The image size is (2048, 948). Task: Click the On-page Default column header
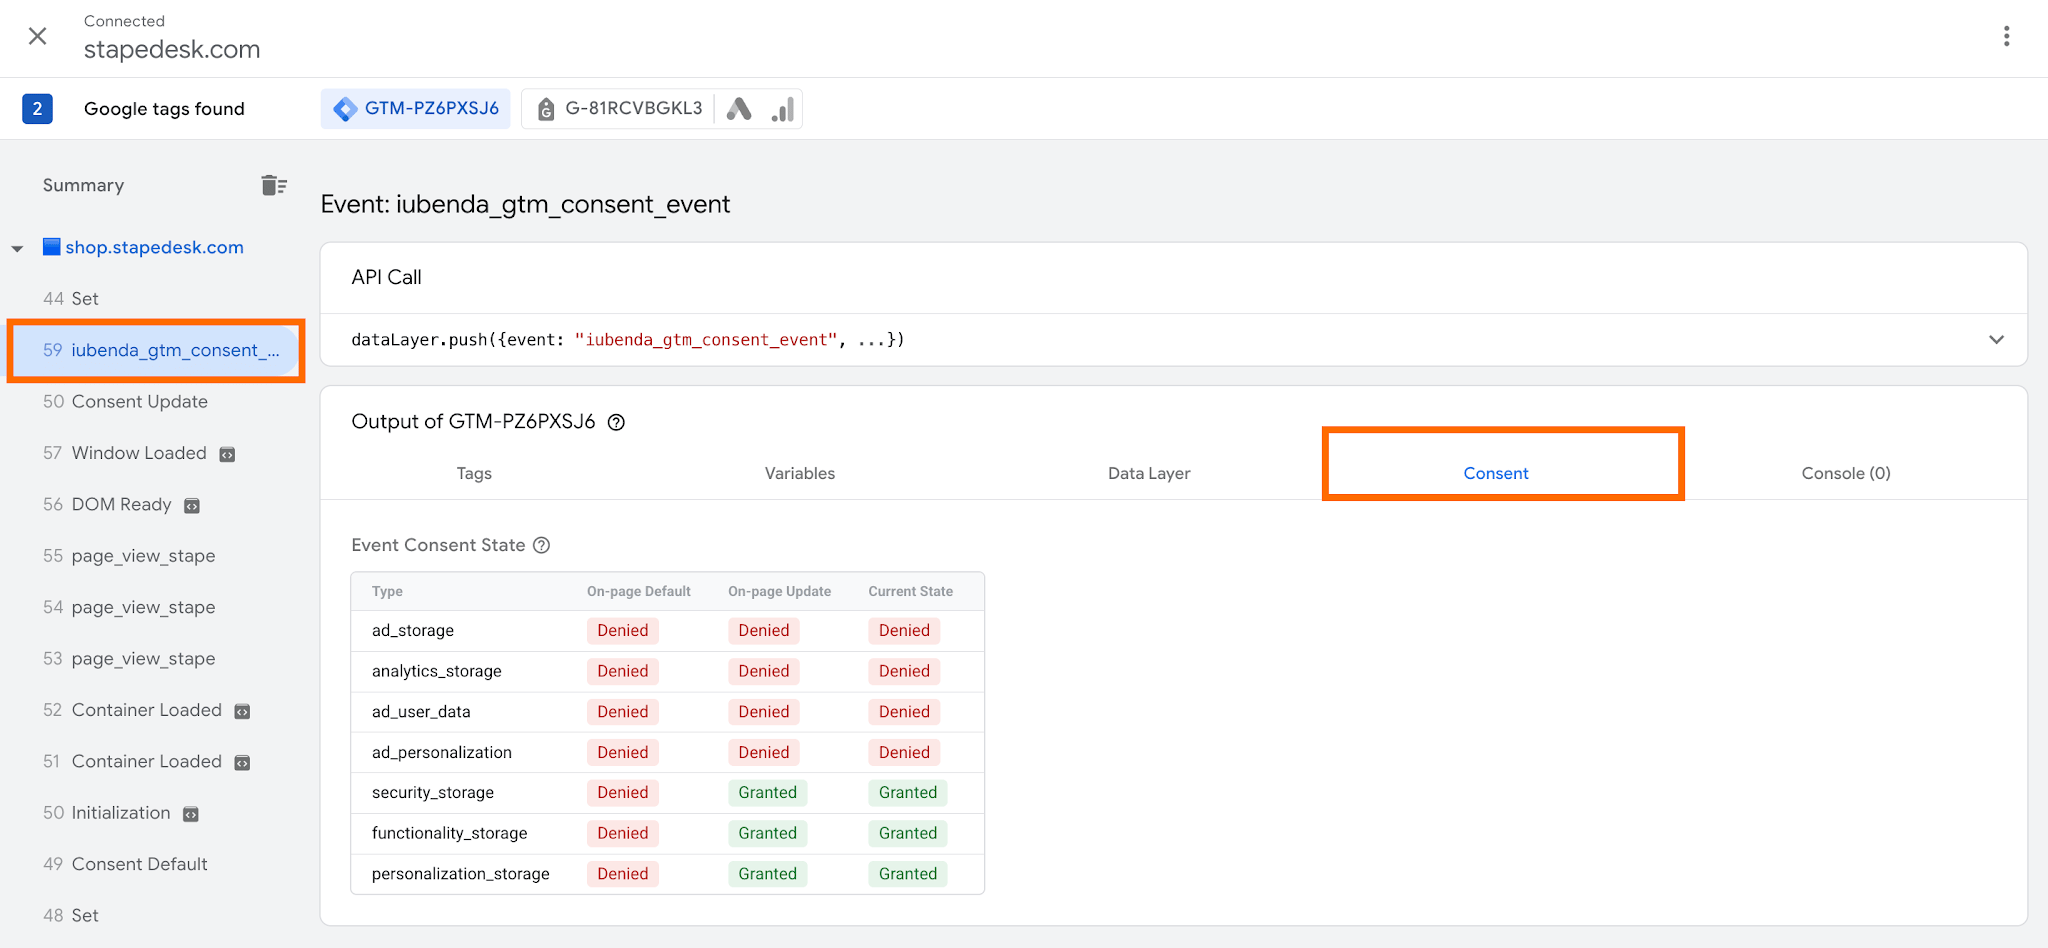click(x=639, y=591)
